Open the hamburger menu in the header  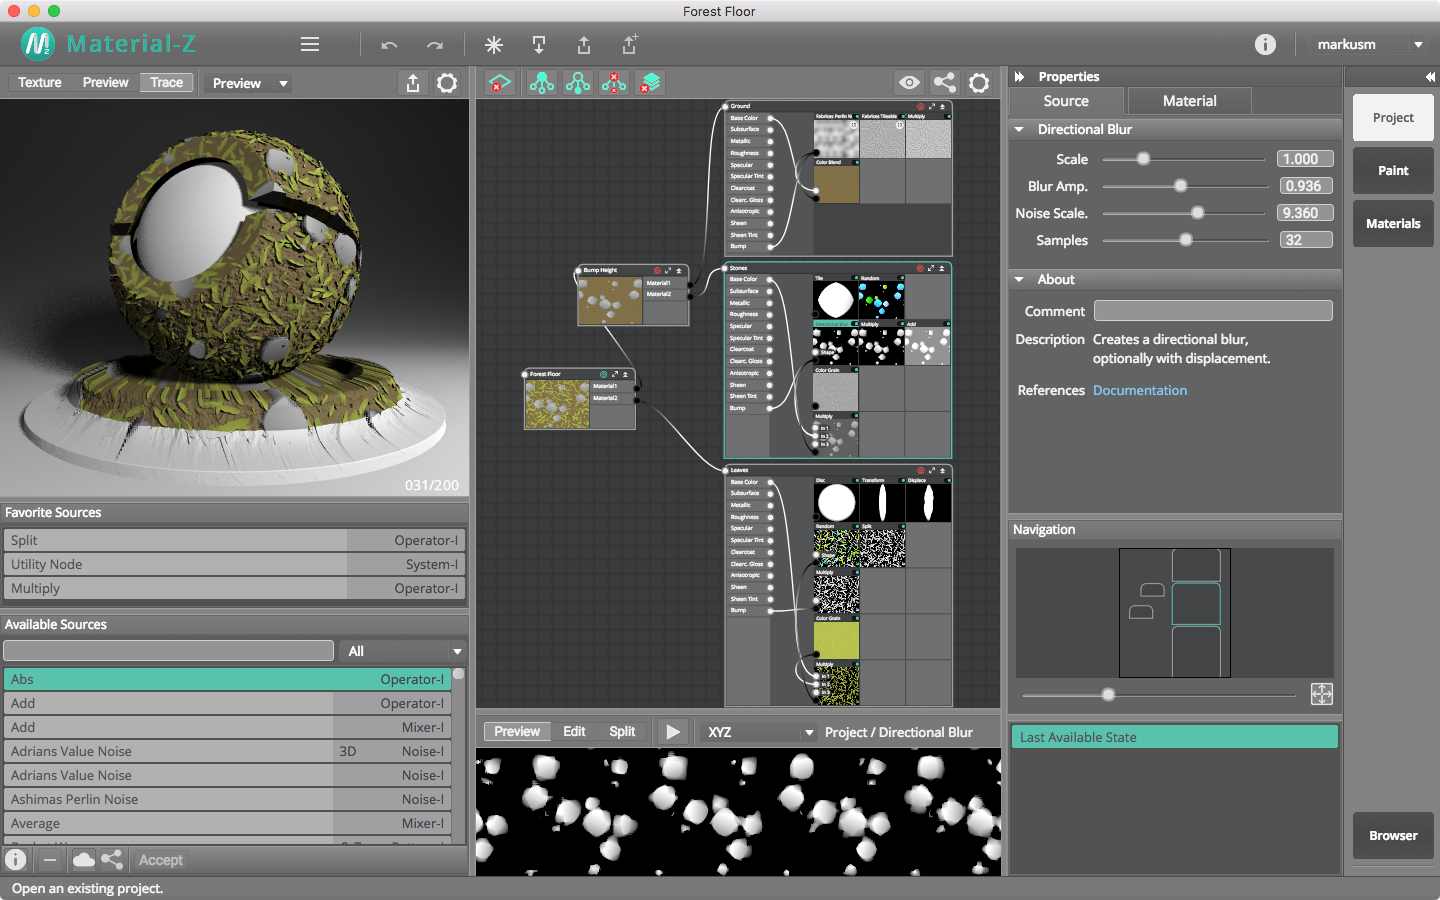click(310, 44)
